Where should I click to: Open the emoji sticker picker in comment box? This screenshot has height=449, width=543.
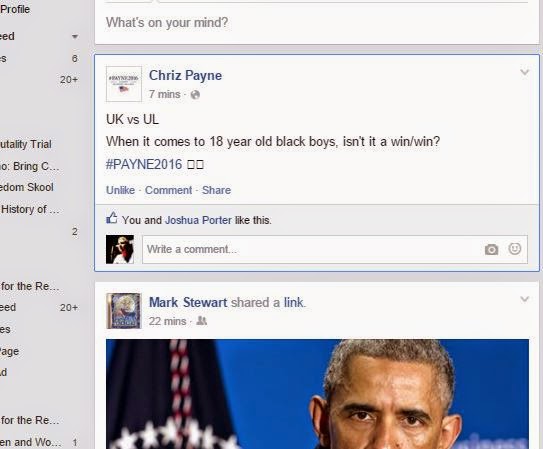click(x=515, y=249)
